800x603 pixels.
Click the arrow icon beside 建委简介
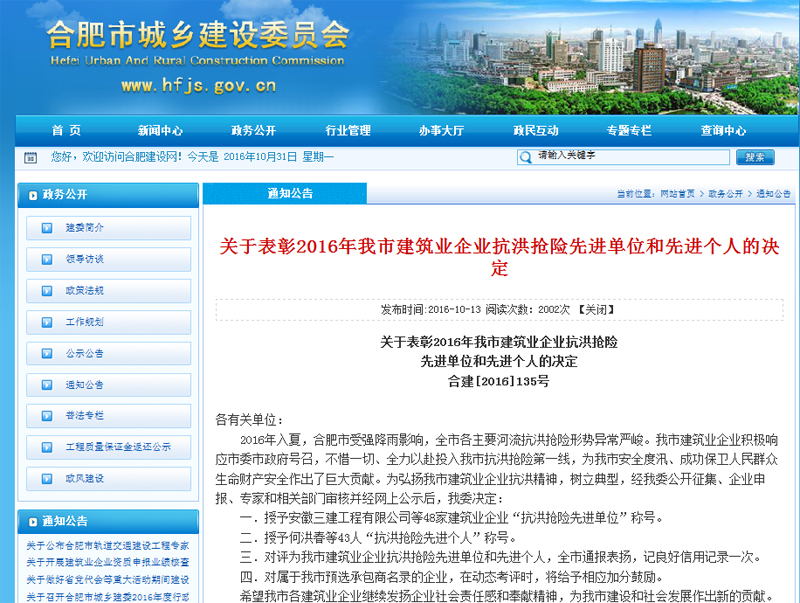click(x=47, y=228)
